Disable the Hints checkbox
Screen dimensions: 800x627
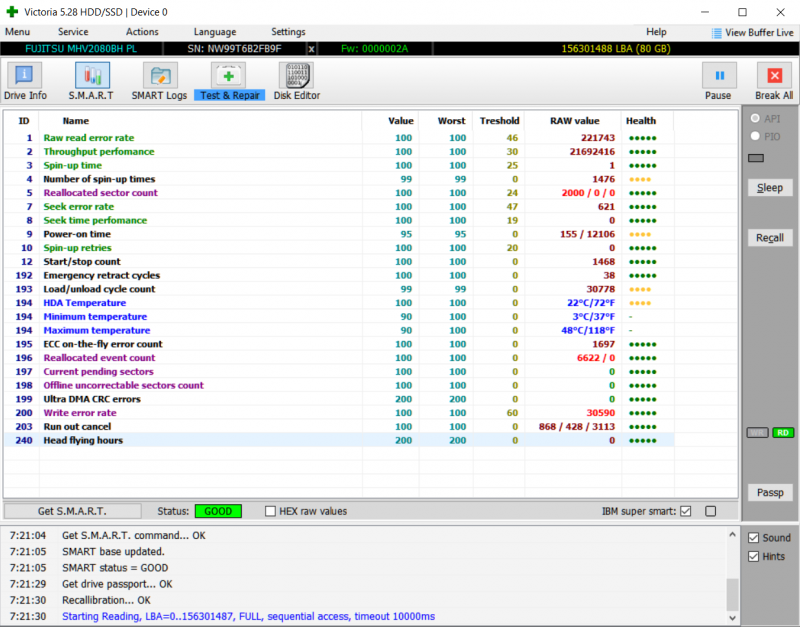pyautogui.click(x=754, y=556)
